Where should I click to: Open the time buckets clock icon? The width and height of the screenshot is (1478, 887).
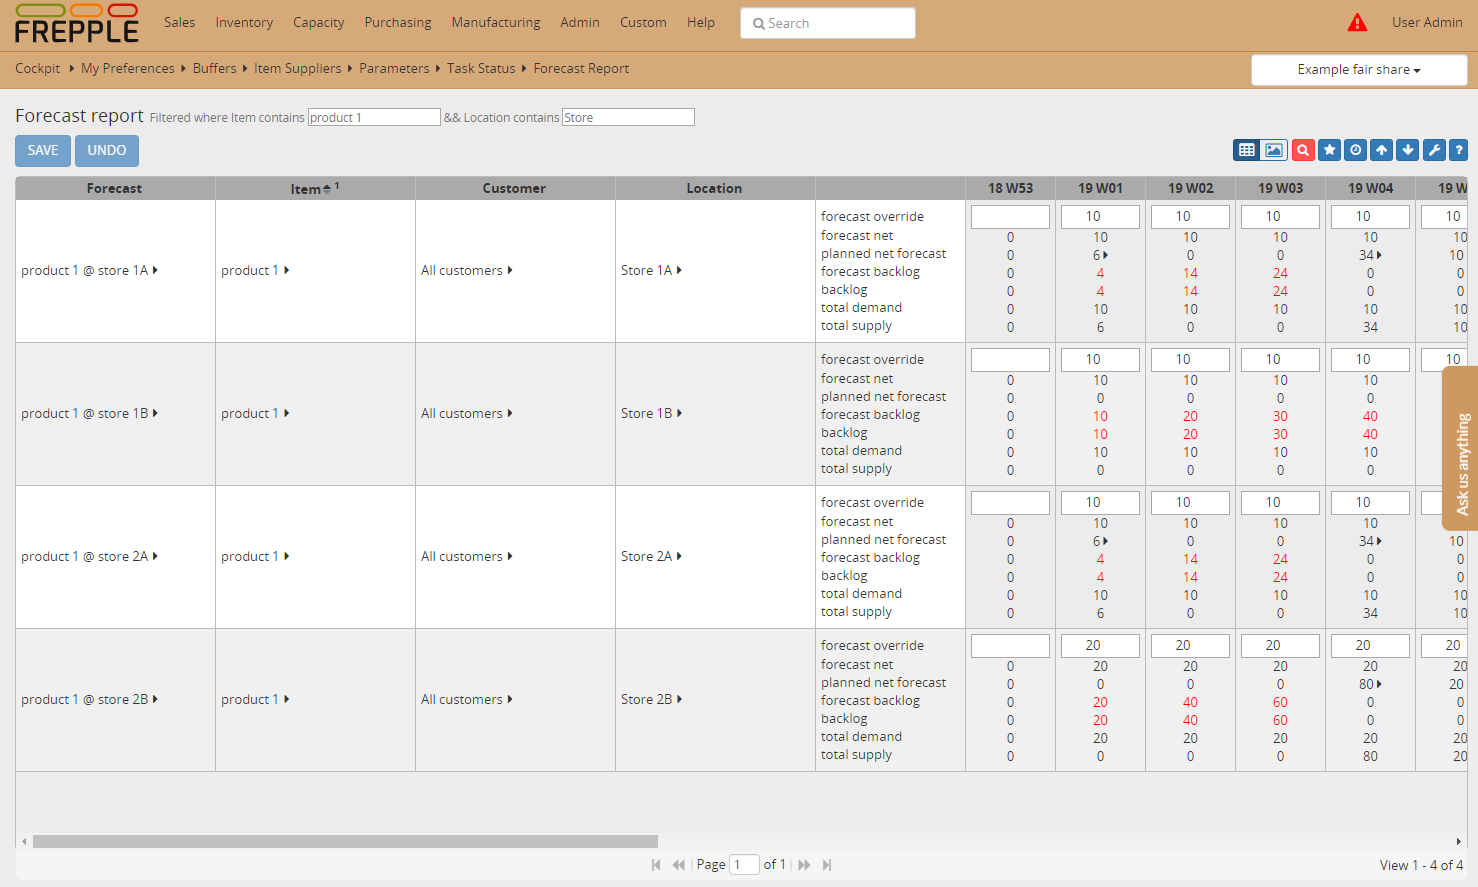(1355, 150)
